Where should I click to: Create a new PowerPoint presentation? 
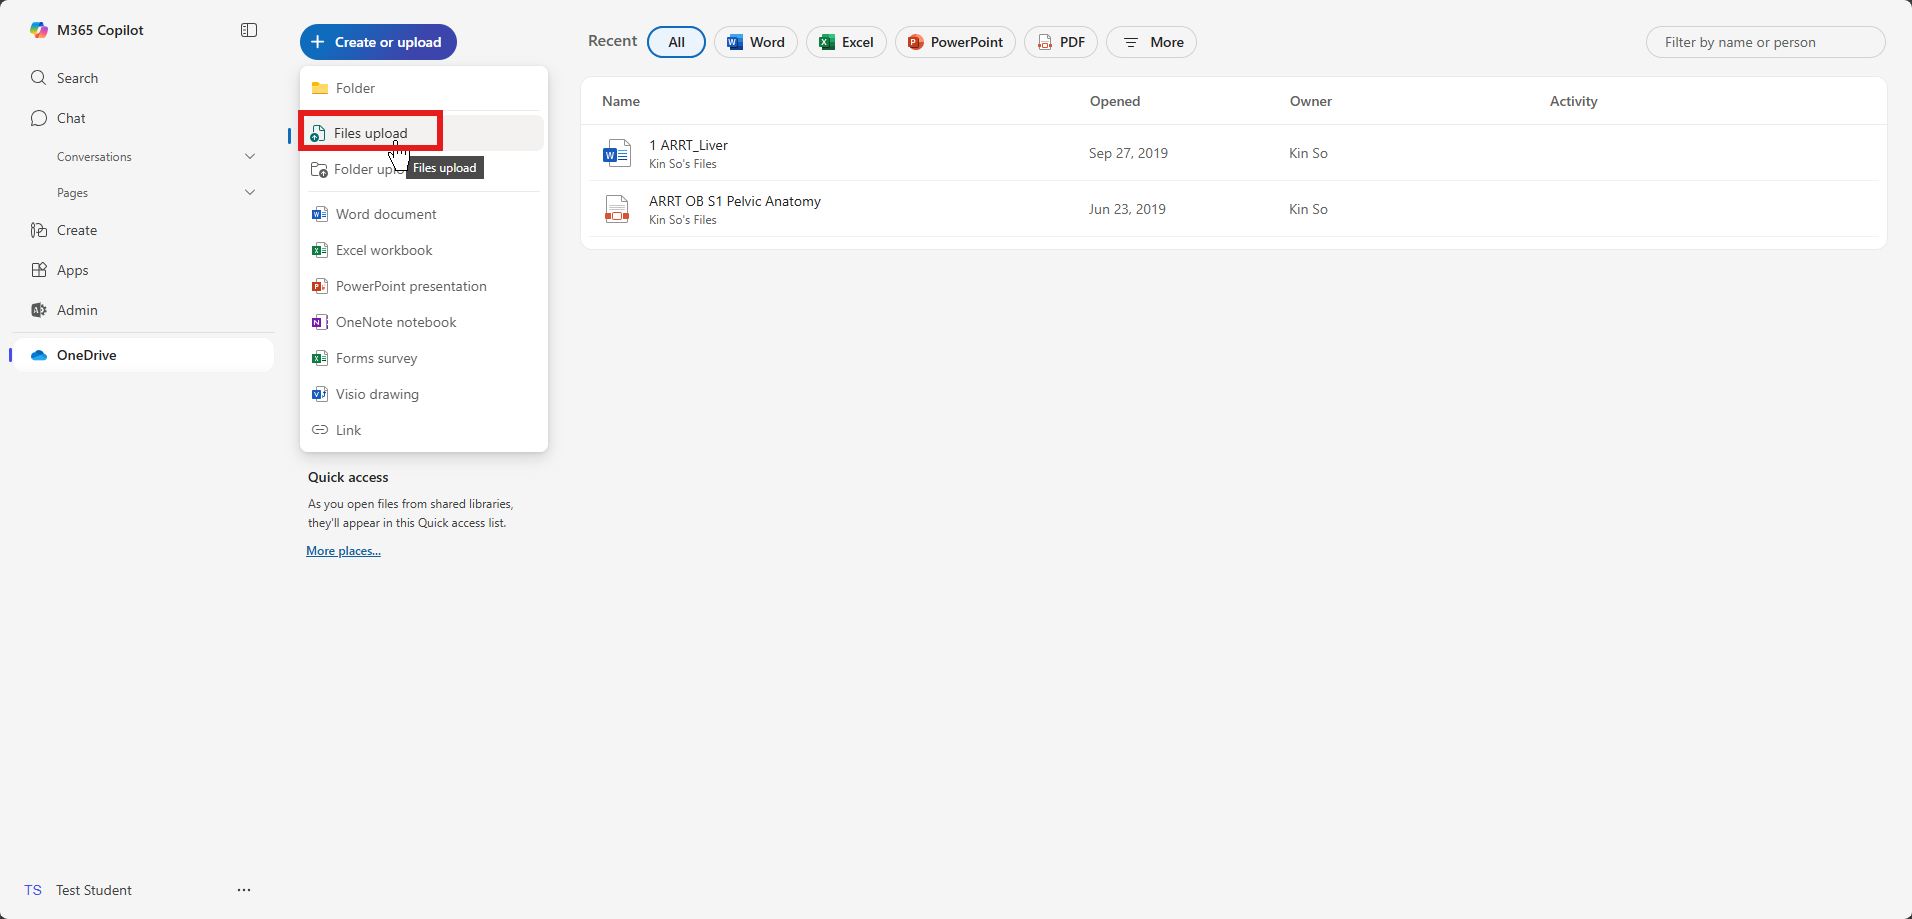tap(424, 286)
